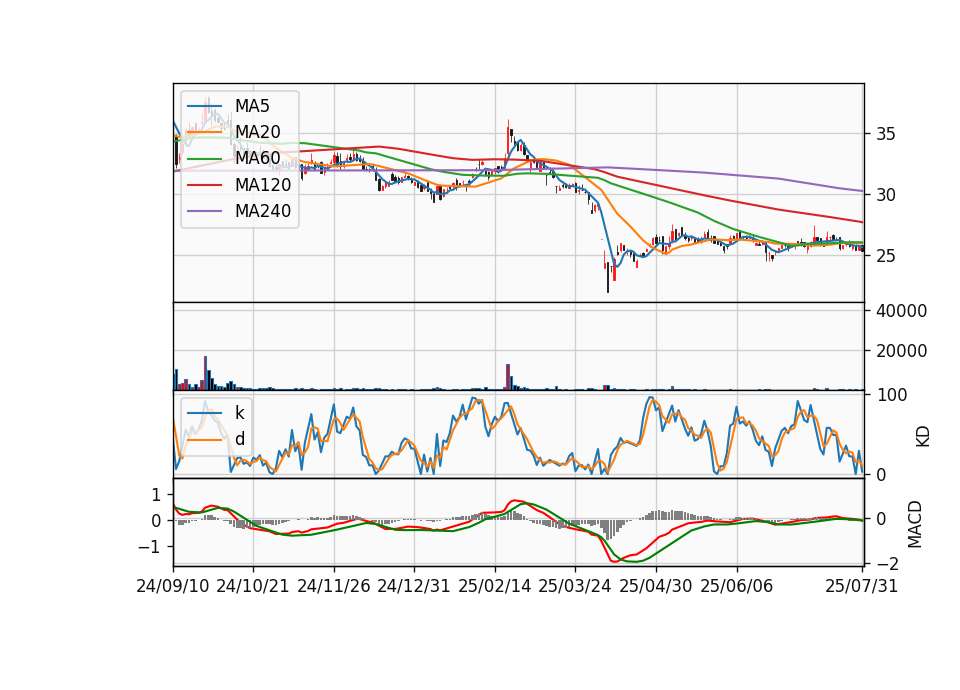Click the MACD left axis value −1
Viewport: 960px width, 690px height.
tap(151, 547)
